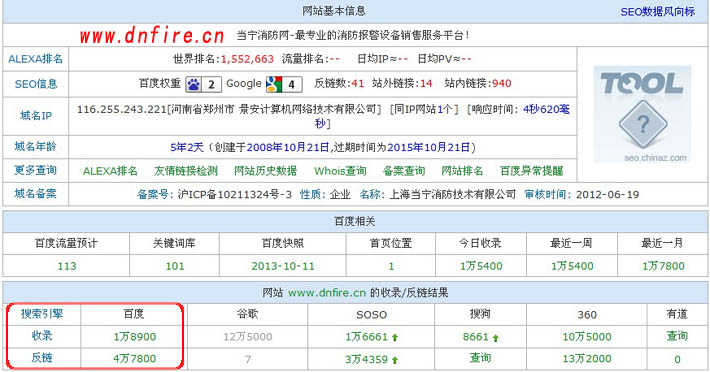This screenshot has width=710, height=372.
Task: Click the 域名年龄 row label
Action: click(36, 147)
